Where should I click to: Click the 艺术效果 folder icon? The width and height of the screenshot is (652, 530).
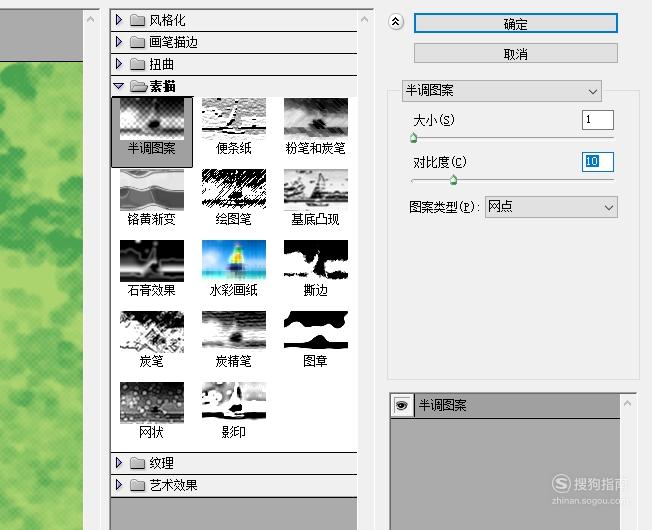[x=137, y=485]
